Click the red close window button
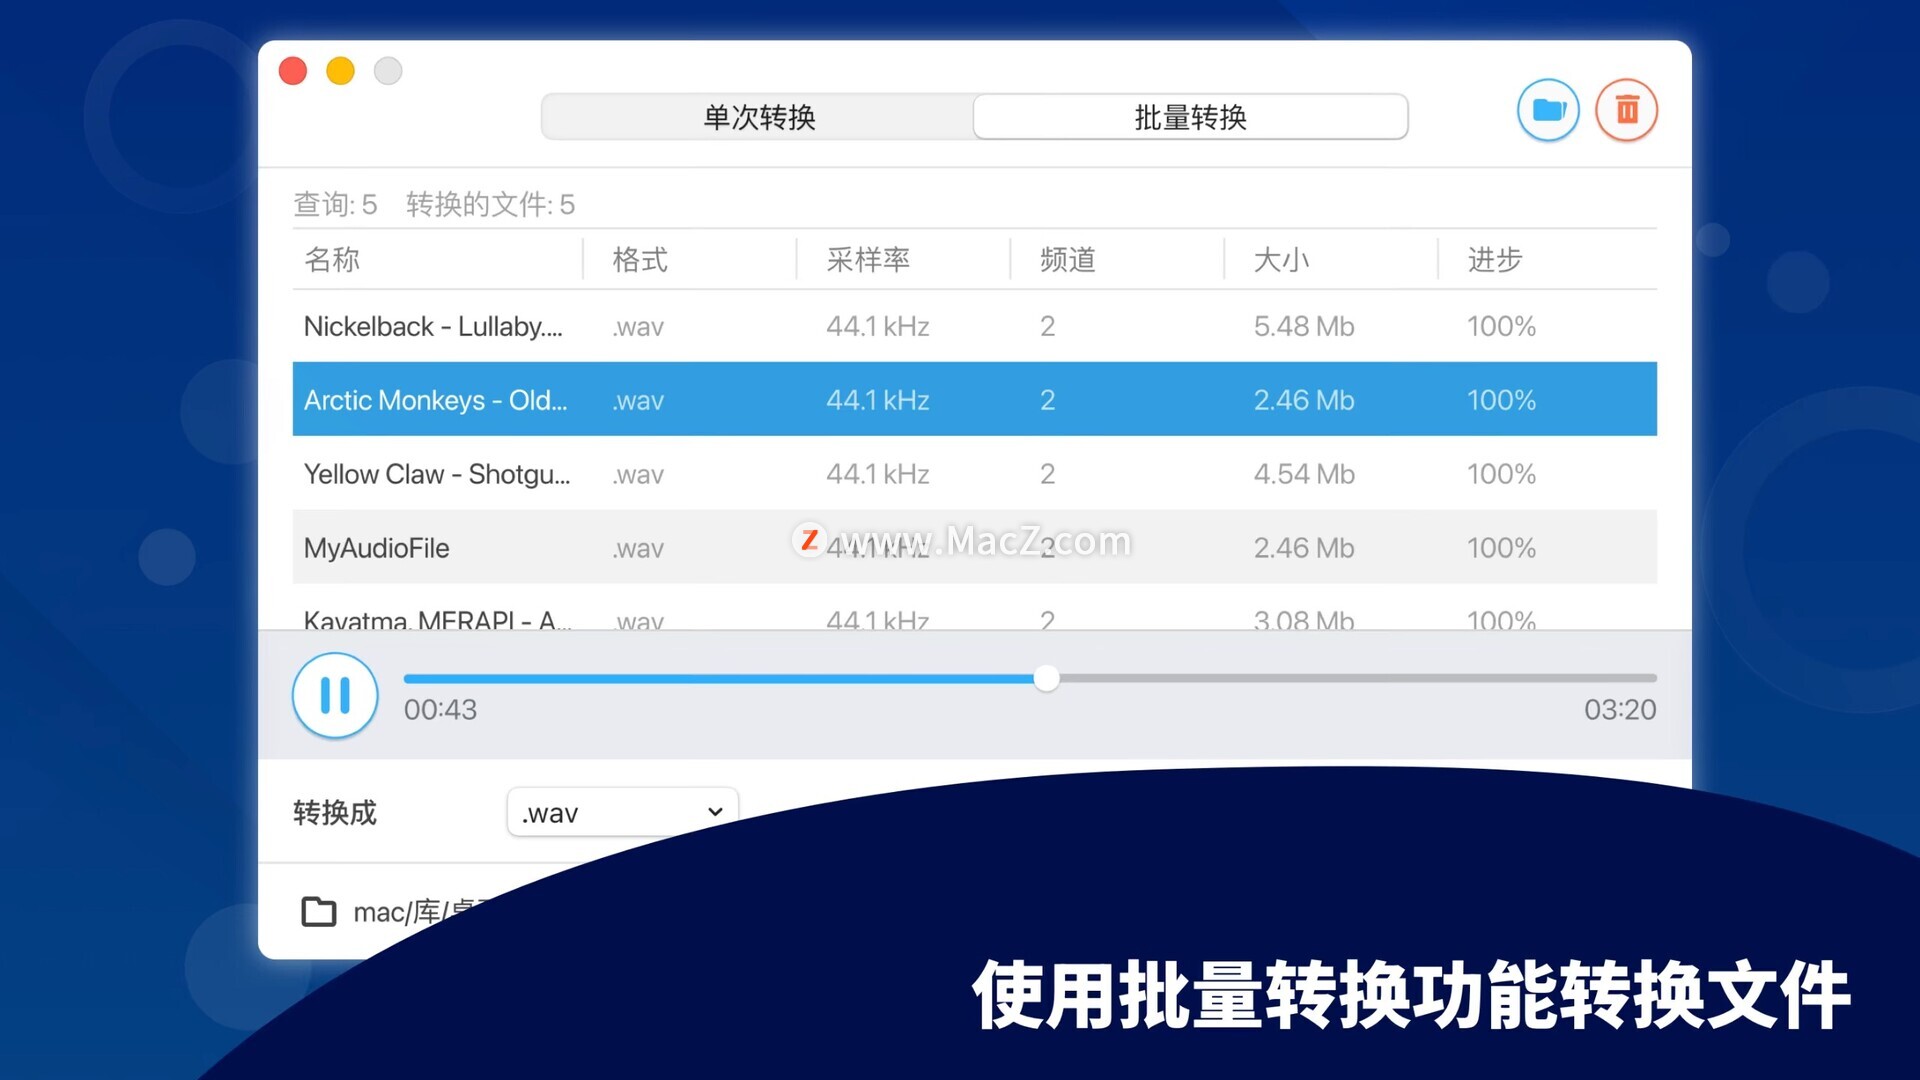This screenshot has width=1920, height=1080. click(293, 71)
